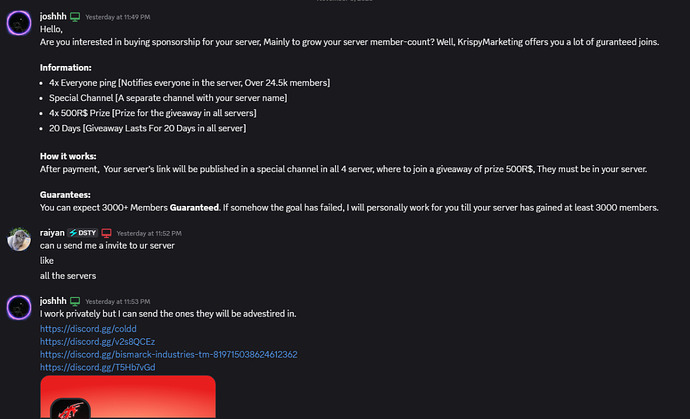Click the joshhh username above the "Hello," message
Screen dimensions: 690x419
click(x=52, y=17)
